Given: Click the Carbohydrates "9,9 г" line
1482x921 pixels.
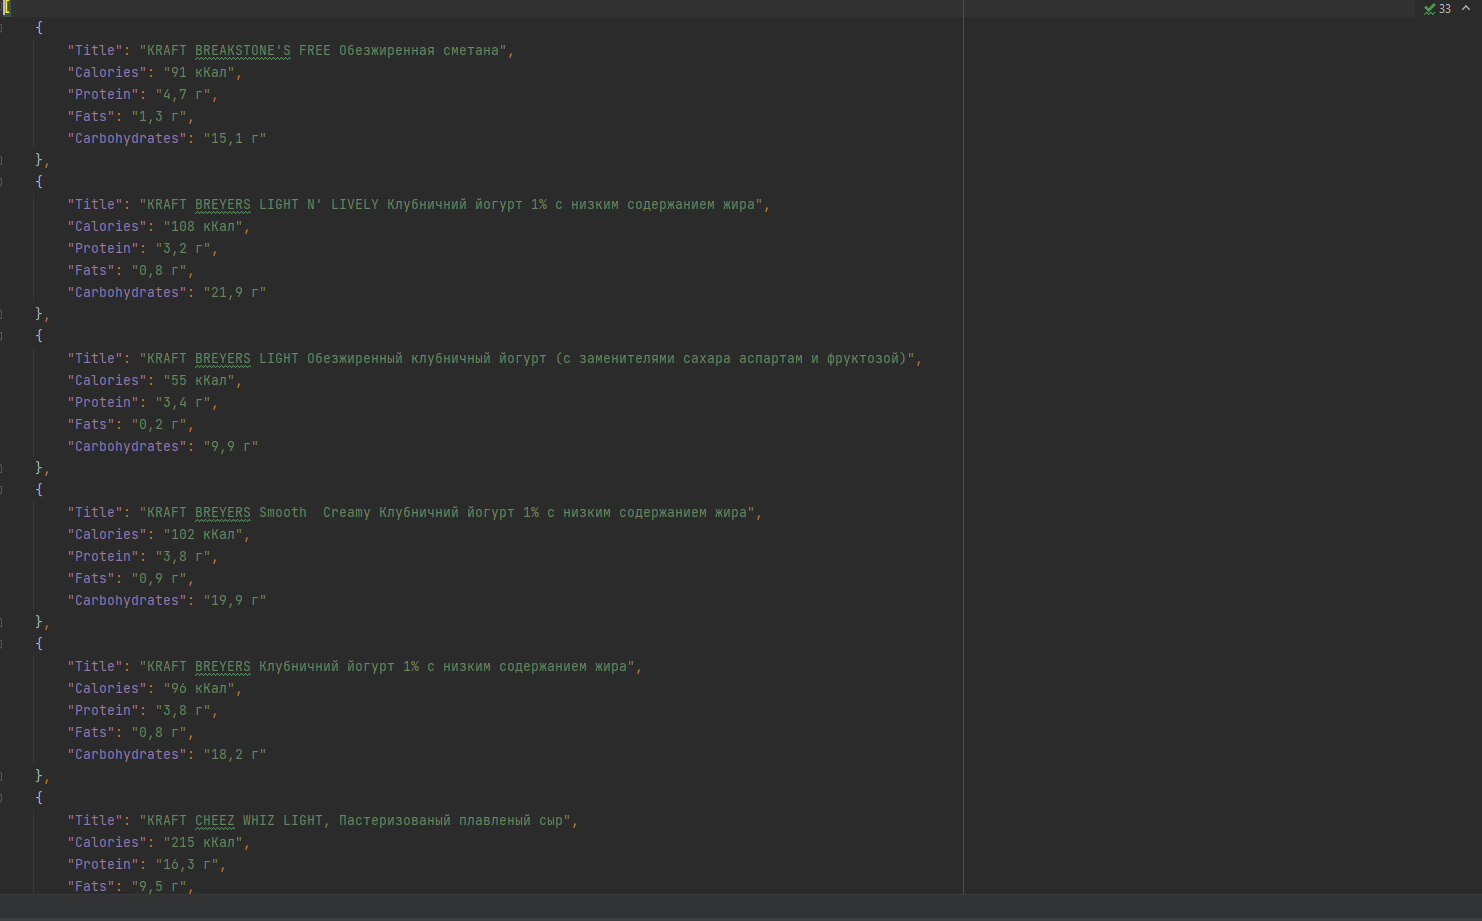Looking at the screenshot, I should click(x=163, y=446).
